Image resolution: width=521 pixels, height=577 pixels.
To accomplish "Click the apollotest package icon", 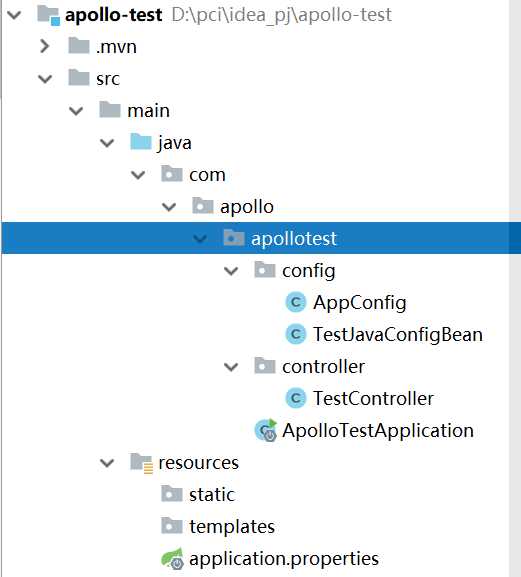I will pyautogui.click(x=234, y=238).
